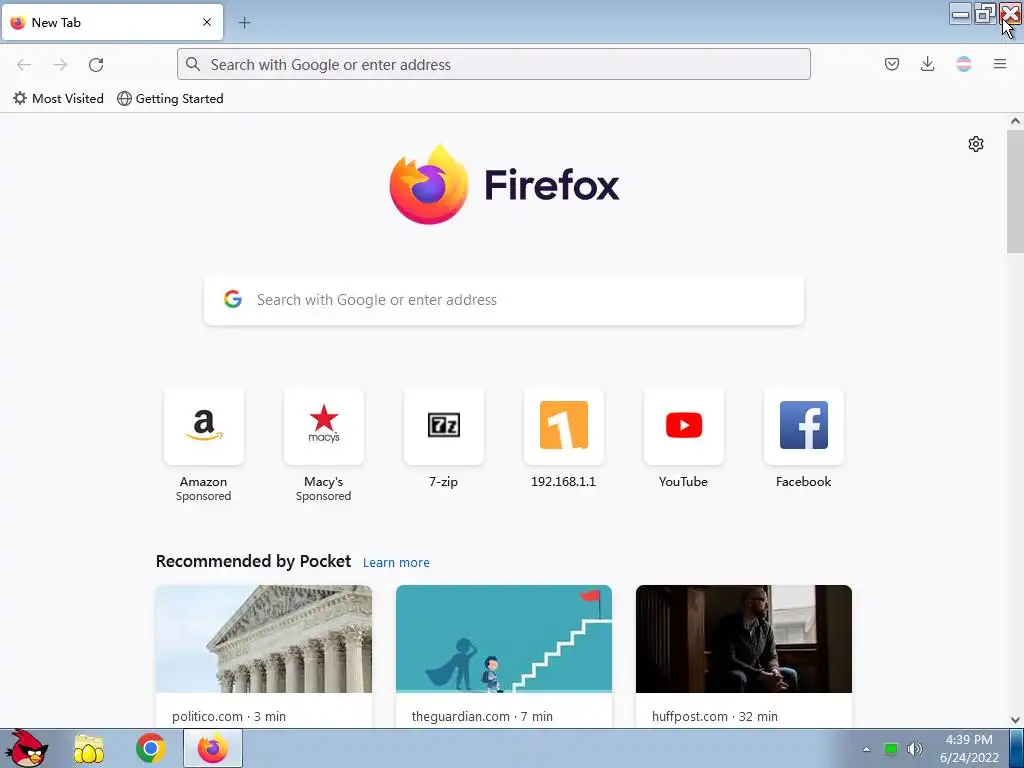This screenshot has height=768, width=1024.
Task: Open the Downloads panel icon
Action: point(927,64)
